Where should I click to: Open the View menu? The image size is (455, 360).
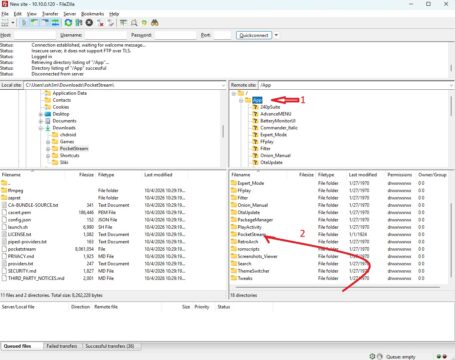(32, 14)
